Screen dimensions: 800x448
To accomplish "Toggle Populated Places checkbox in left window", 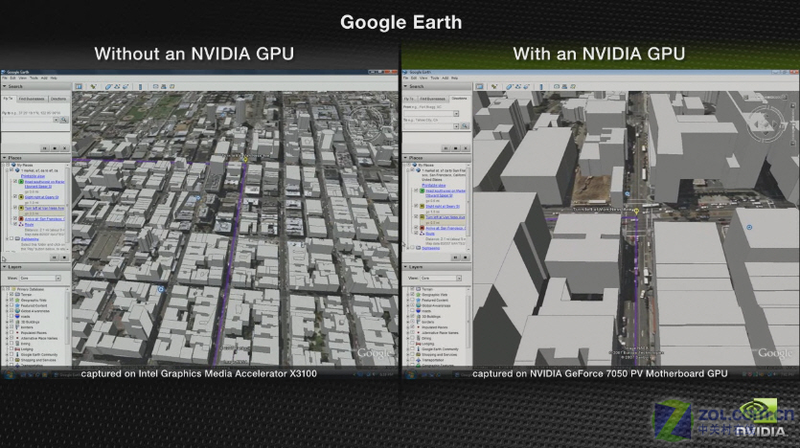I will point(12,333).
